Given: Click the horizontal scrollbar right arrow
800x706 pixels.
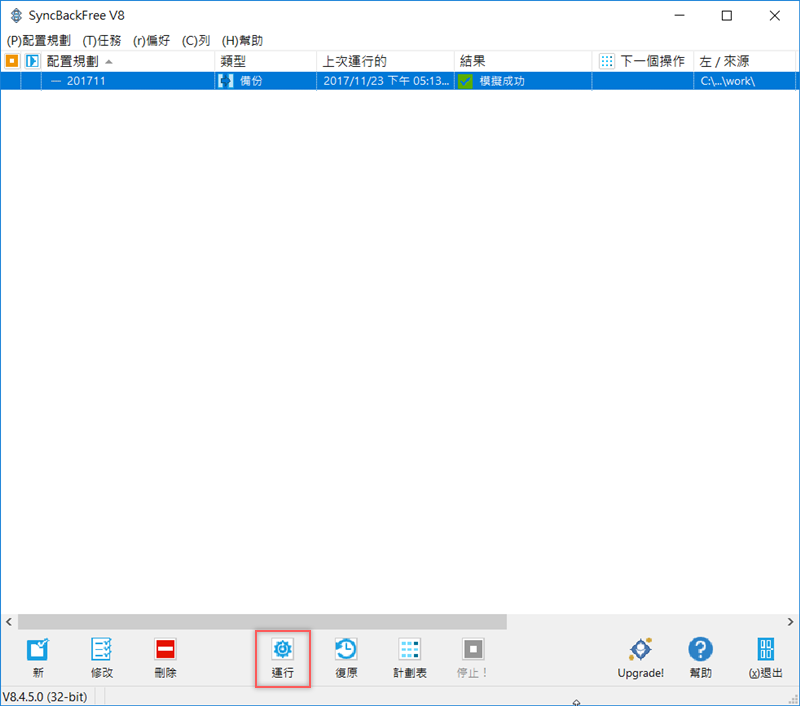Looking at the screenshot, I should tap(790, 622).
